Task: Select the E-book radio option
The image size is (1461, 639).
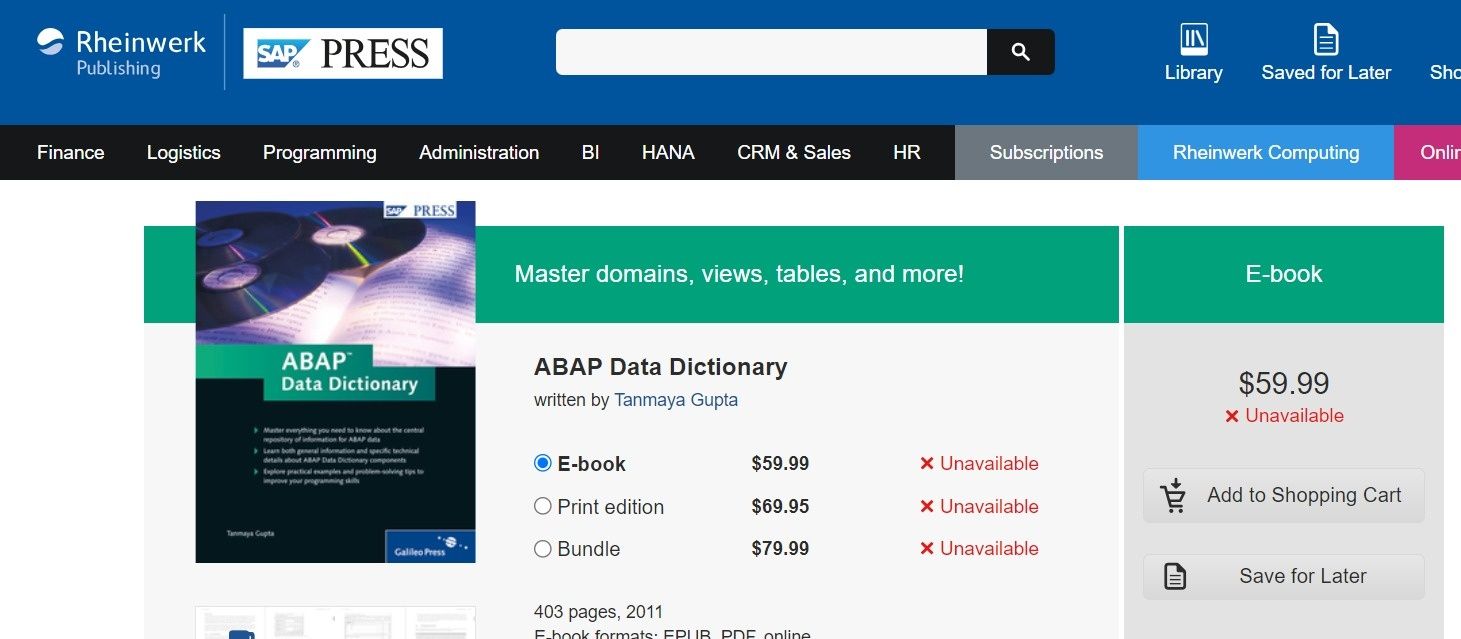Action: coord(543,463)
